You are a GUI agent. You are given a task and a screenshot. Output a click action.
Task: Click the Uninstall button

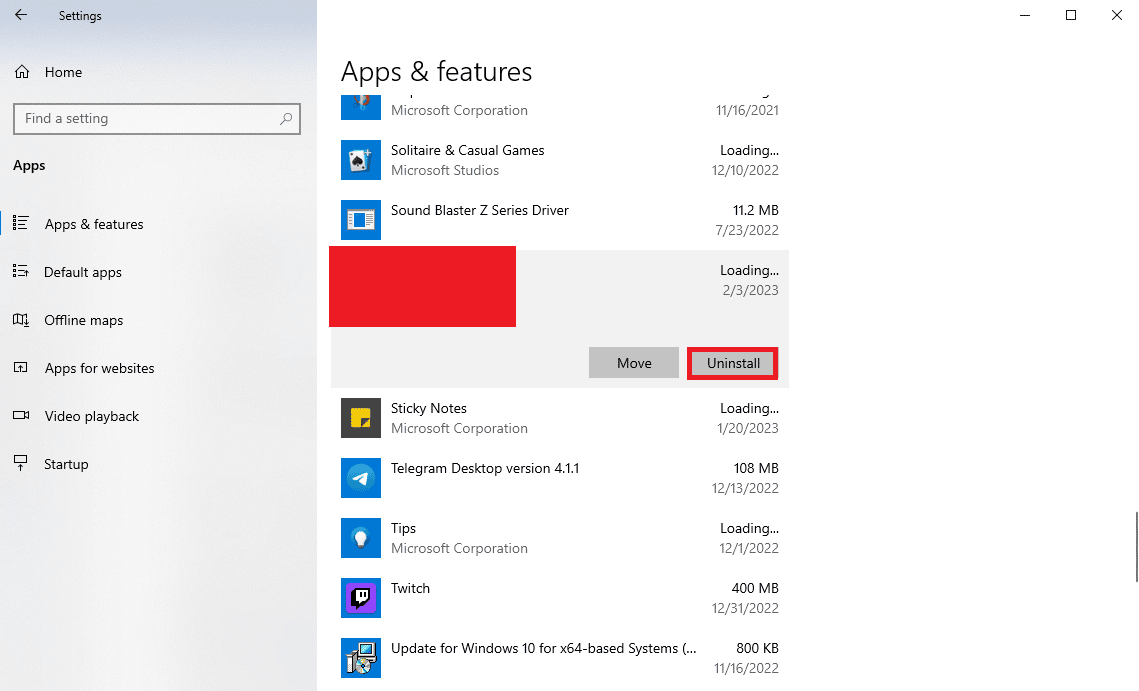point(733,363)
